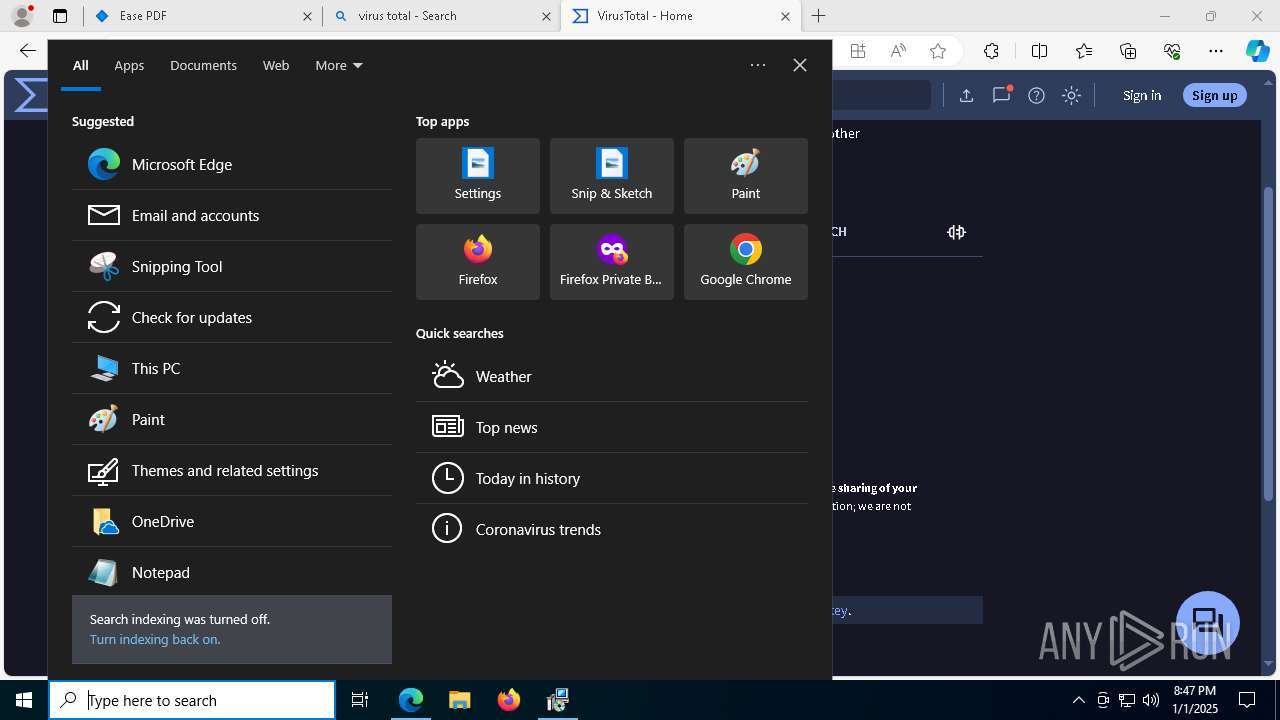Open Themes and related settings
Image resolution: width=1280 pixels, height=720 pixels.
[x=231, y=470]
